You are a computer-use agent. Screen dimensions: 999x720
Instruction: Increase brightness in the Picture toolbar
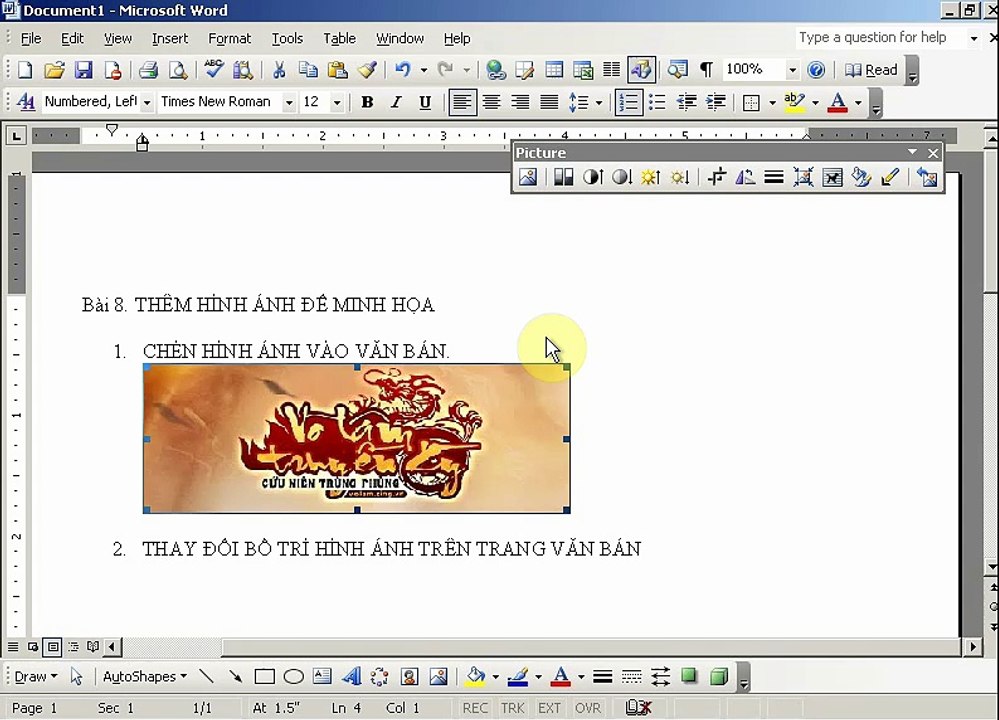tap(650, 177)
